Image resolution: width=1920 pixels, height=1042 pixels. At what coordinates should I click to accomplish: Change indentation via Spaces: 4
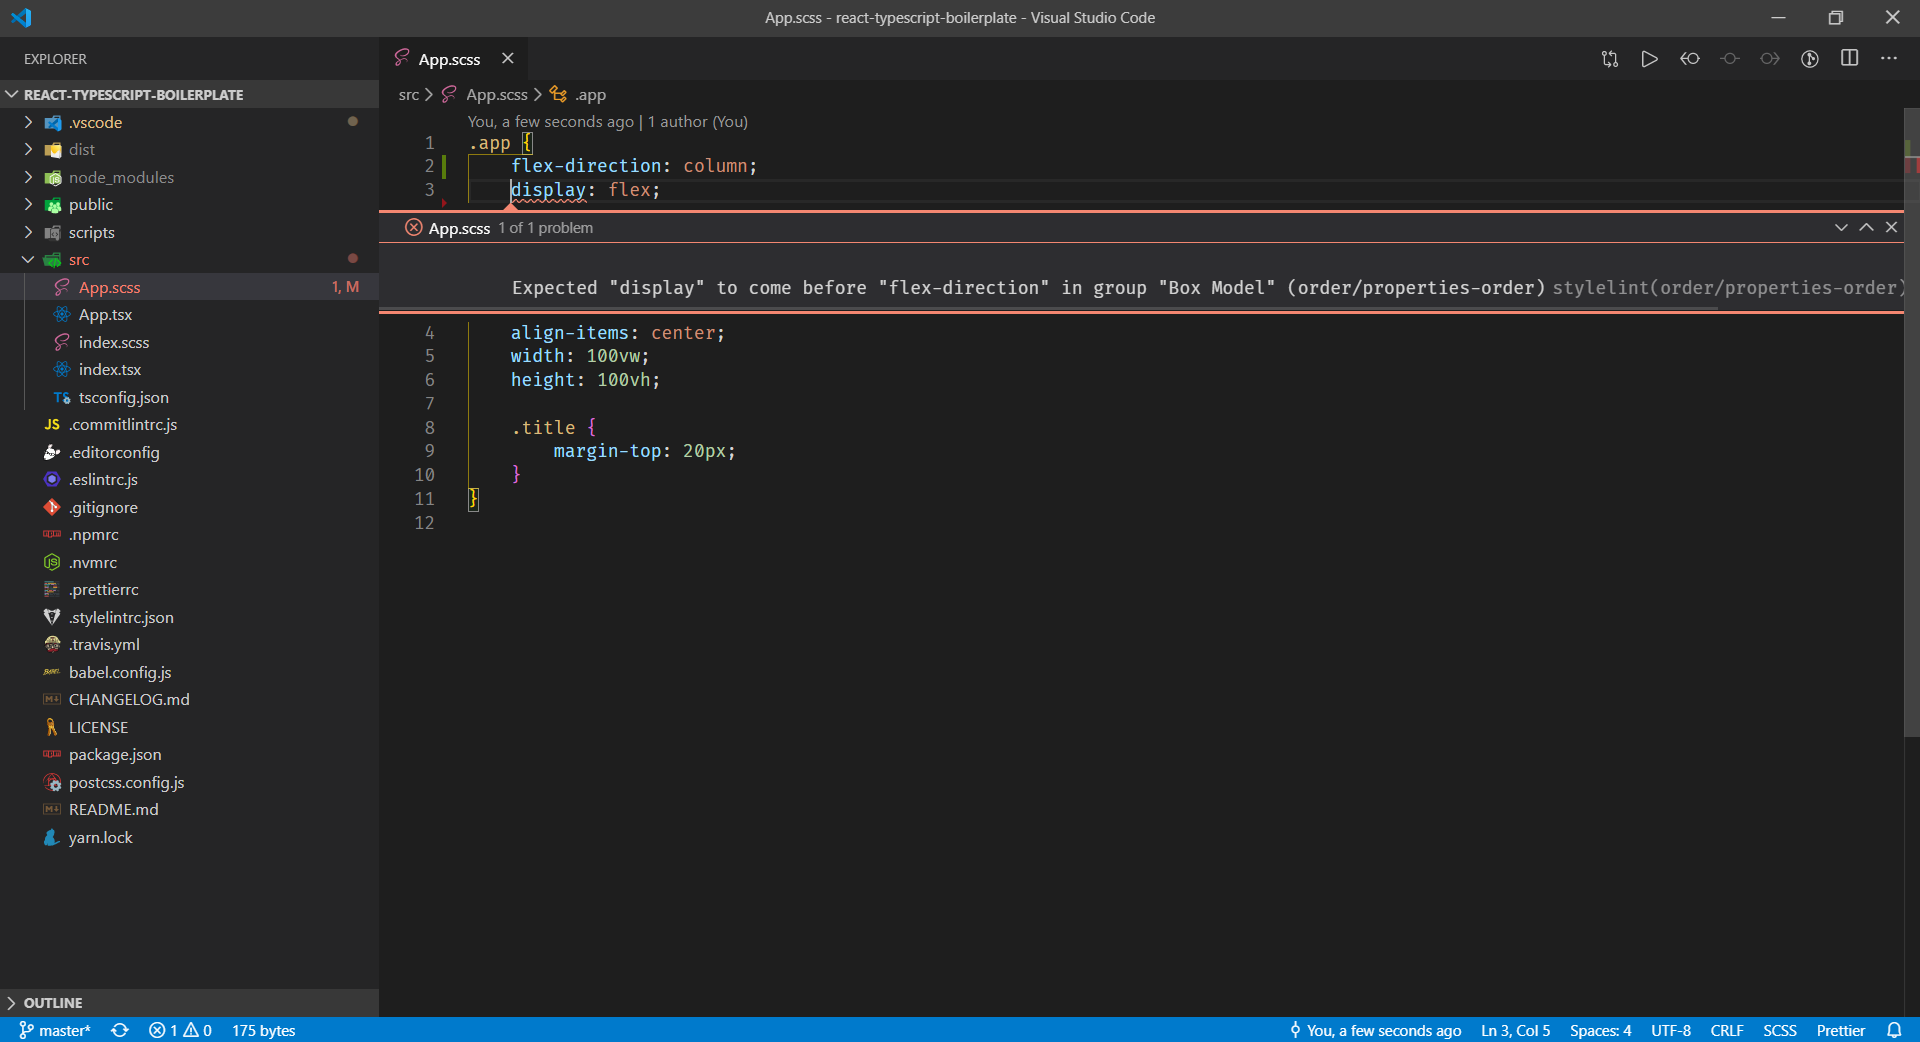(1601, 1030)
